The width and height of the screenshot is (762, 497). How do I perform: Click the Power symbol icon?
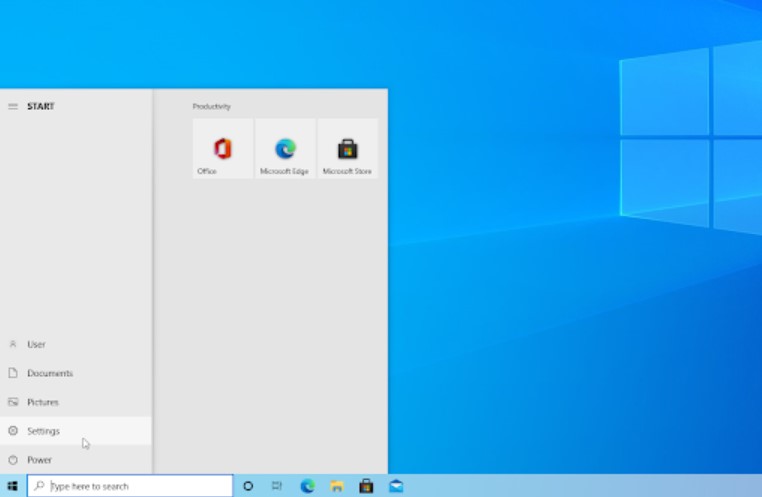13,460
